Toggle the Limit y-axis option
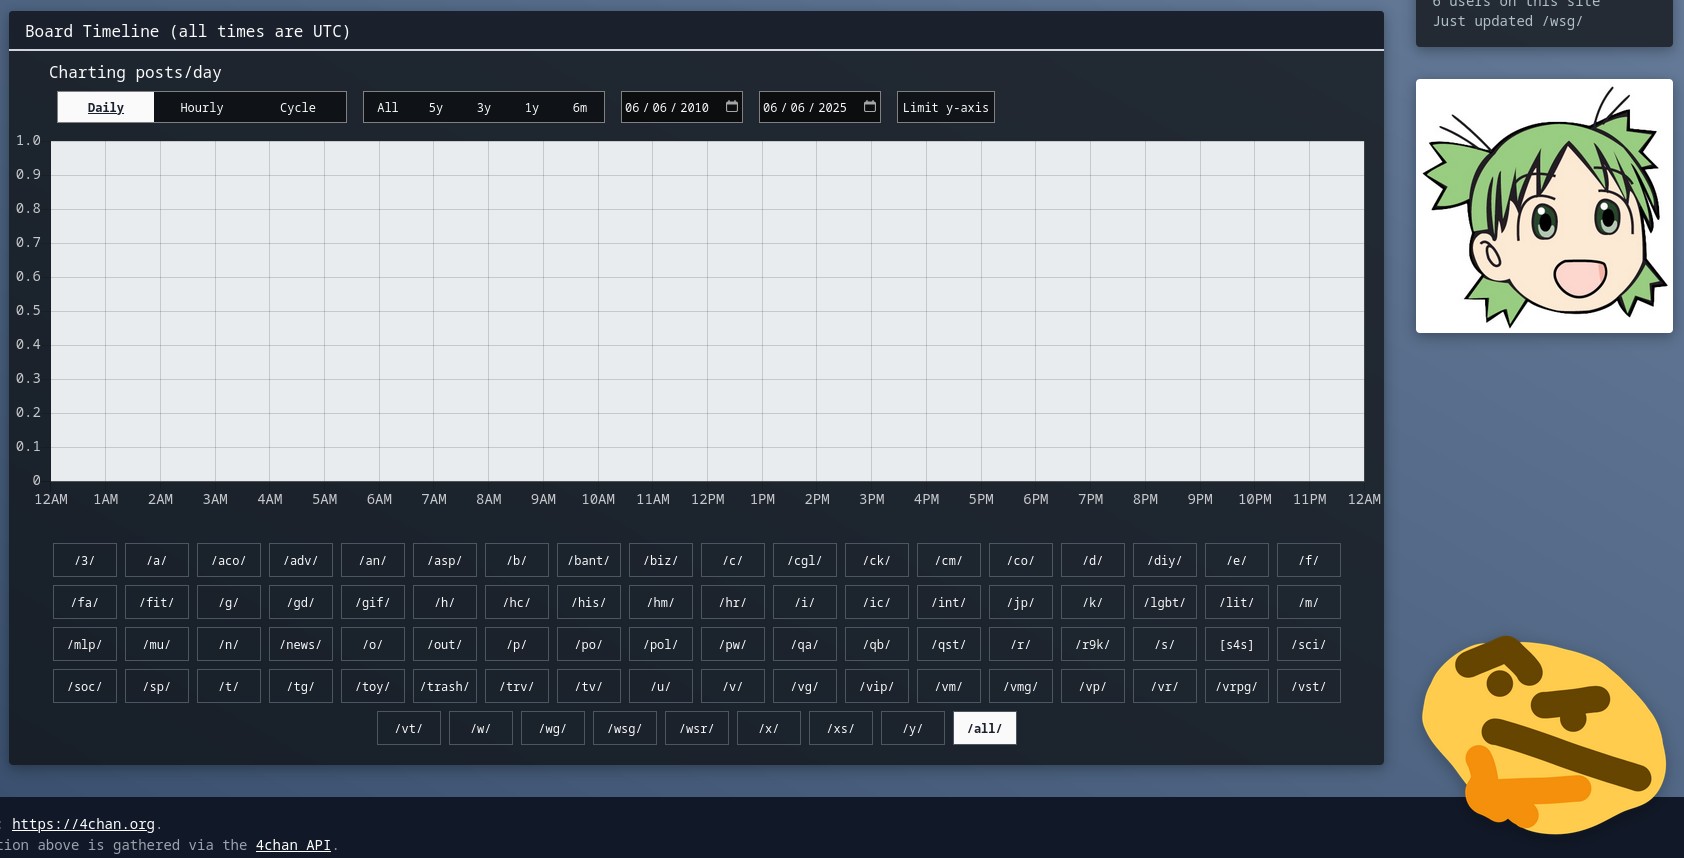Viewport: 1684px width, 858px height. point(946,107)
